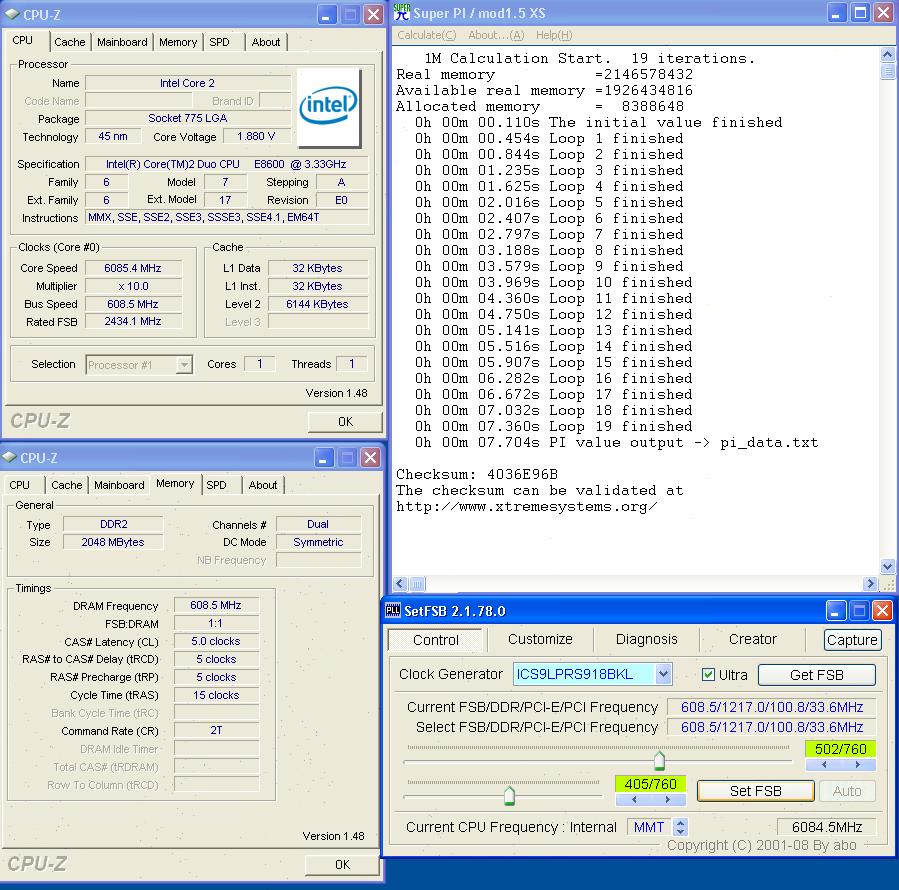This screenshot has width=899, height=890.
Task: Click right arrow under 502/760 value
Action: (x=858, y=764)
